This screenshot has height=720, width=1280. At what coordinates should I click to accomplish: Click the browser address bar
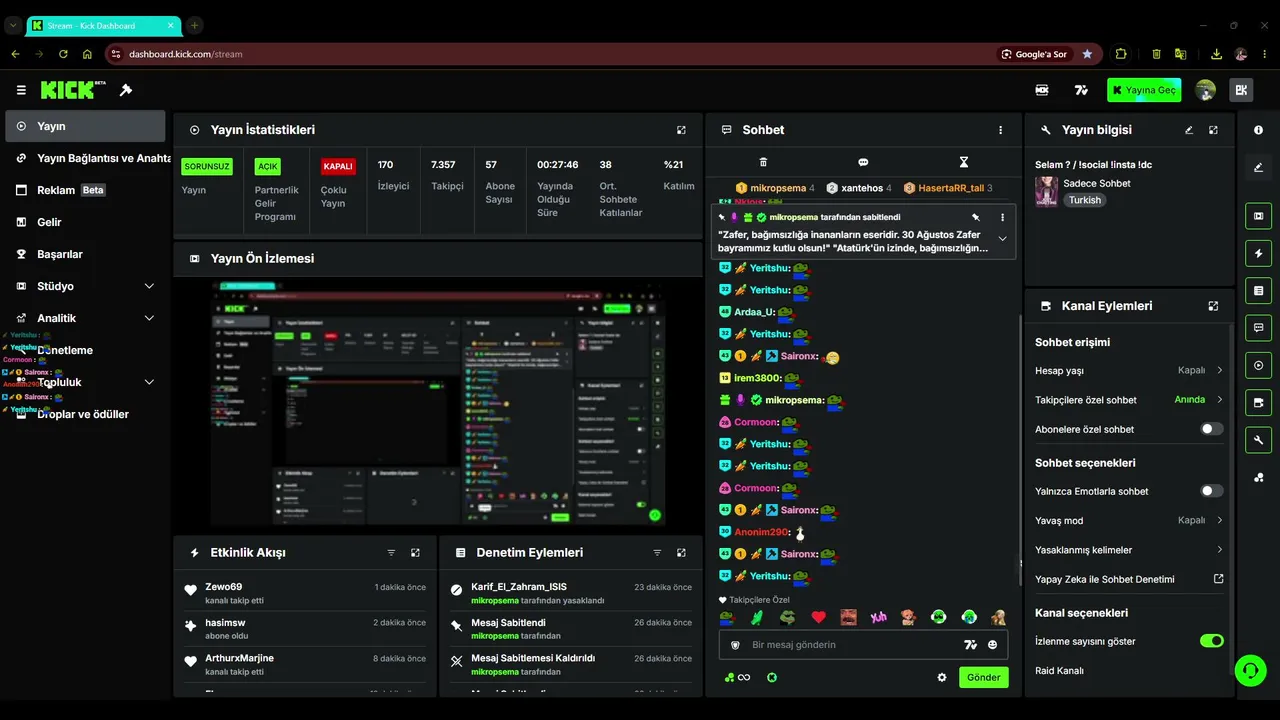tap(550, 54)
